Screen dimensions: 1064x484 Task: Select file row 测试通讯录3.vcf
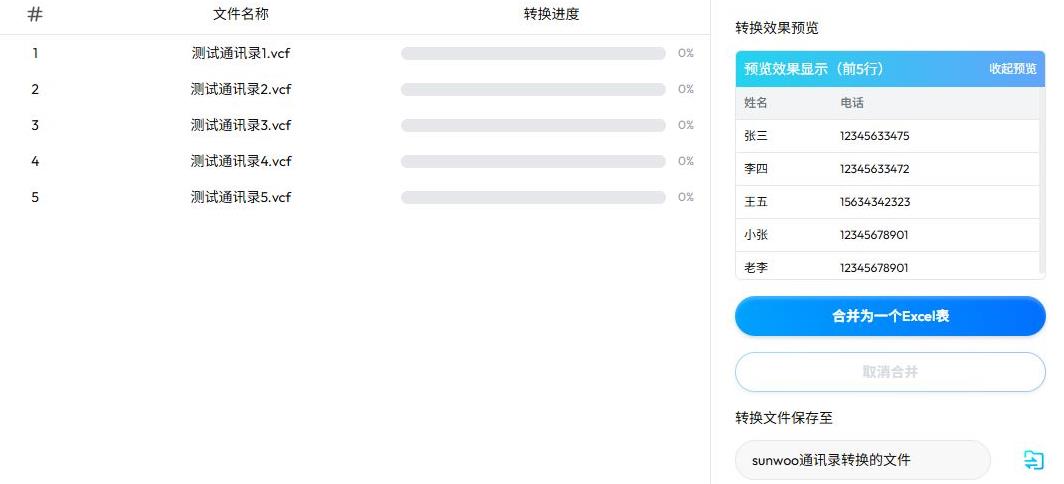(241, 125)
